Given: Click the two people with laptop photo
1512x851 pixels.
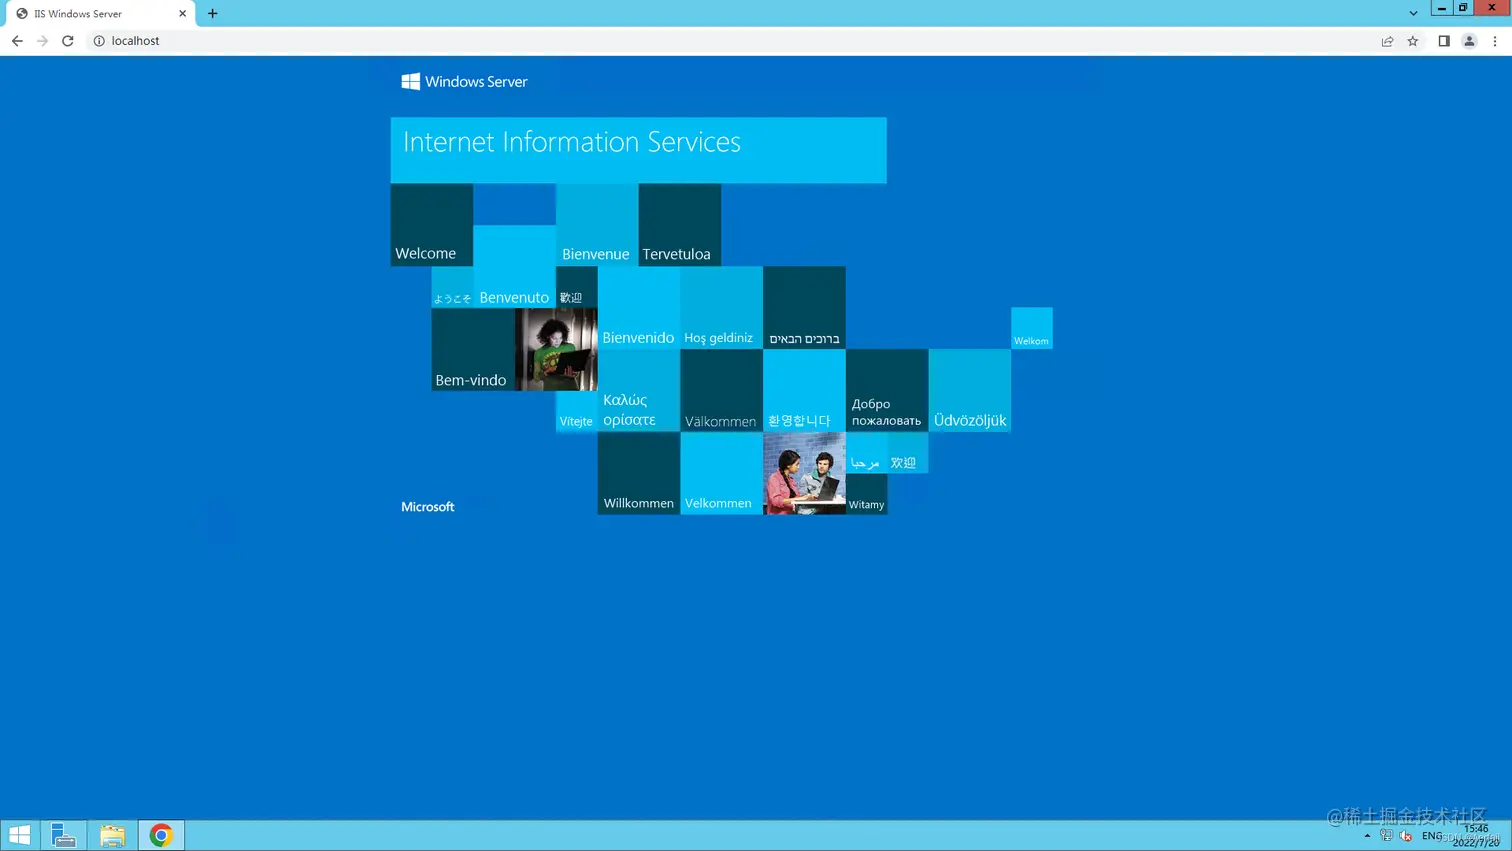Looking at the screenshot, I should (x=804, y=474).
